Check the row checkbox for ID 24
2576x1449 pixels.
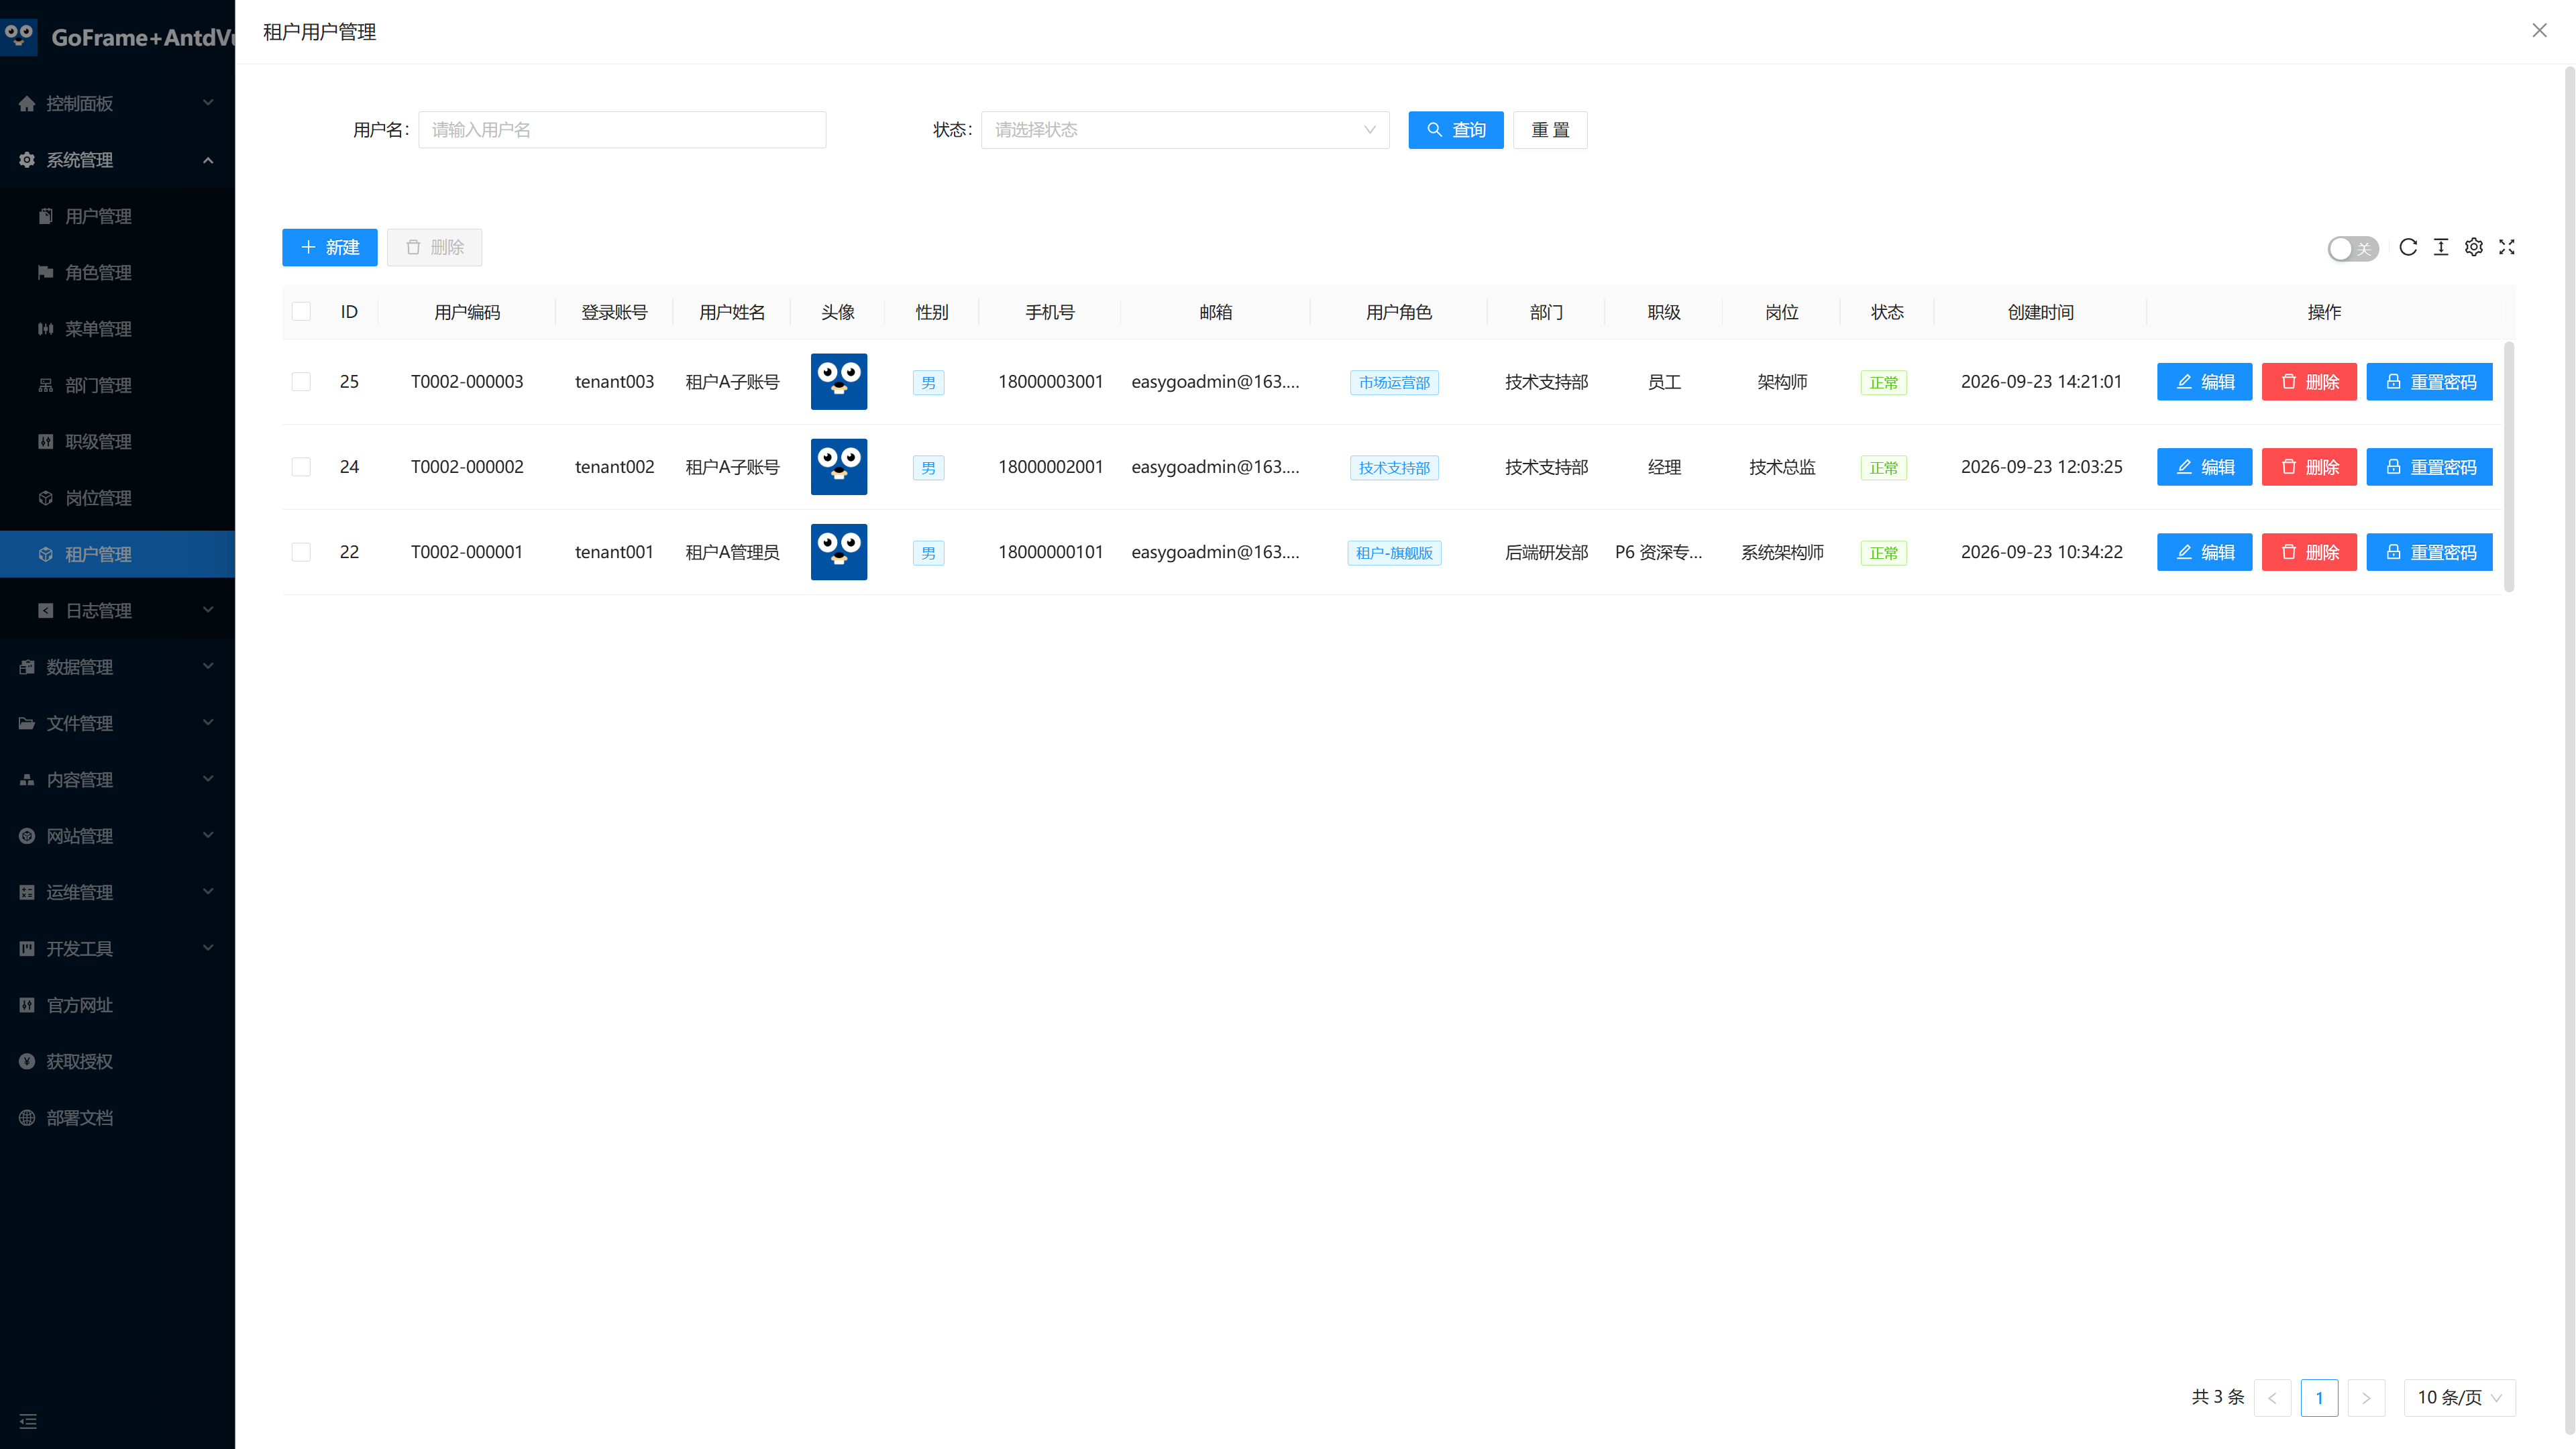[x=301, y=467]
